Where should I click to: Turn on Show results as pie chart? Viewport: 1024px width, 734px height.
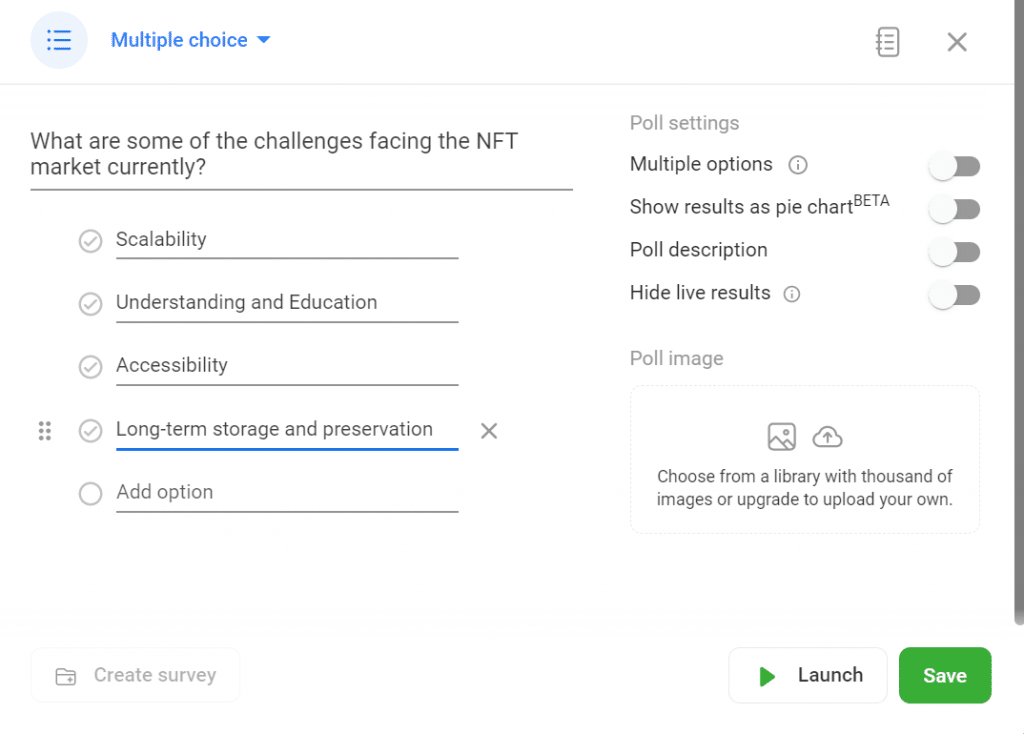click(x=954, y=209)
